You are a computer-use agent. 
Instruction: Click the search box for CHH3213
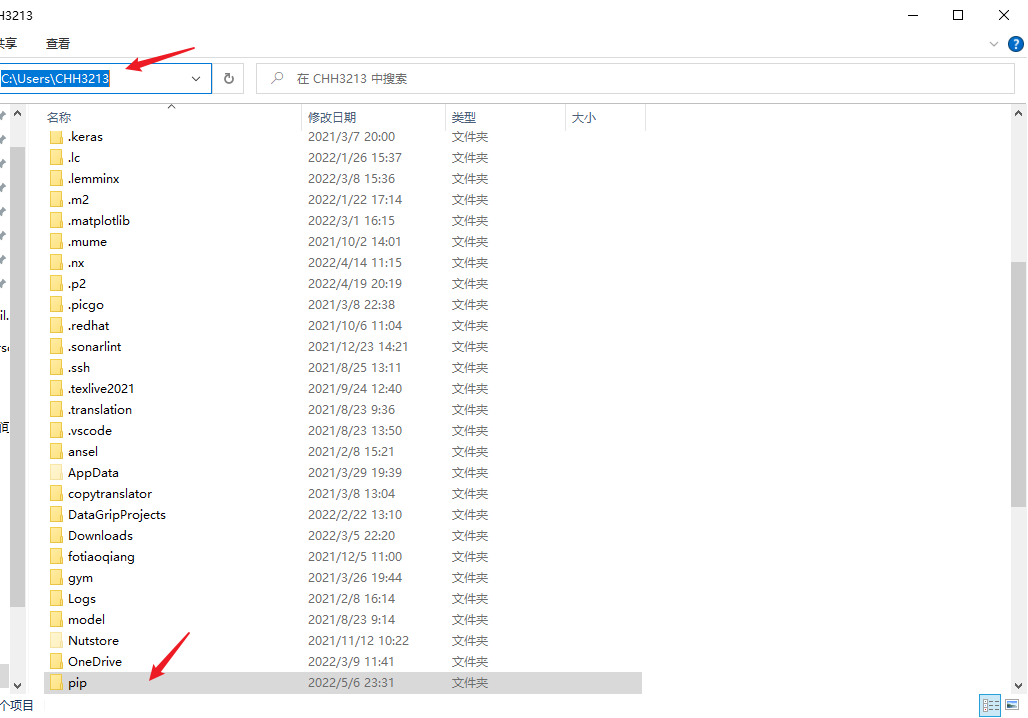[635, 79]
